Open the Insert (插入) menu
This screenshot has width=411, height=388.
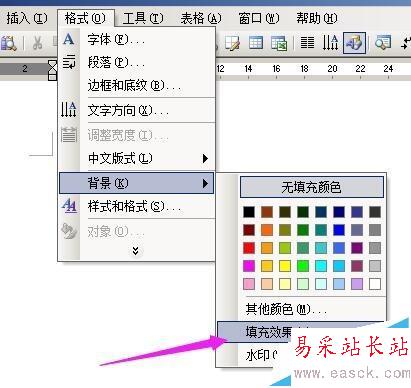pyautogui.click(x=27, y=18)
